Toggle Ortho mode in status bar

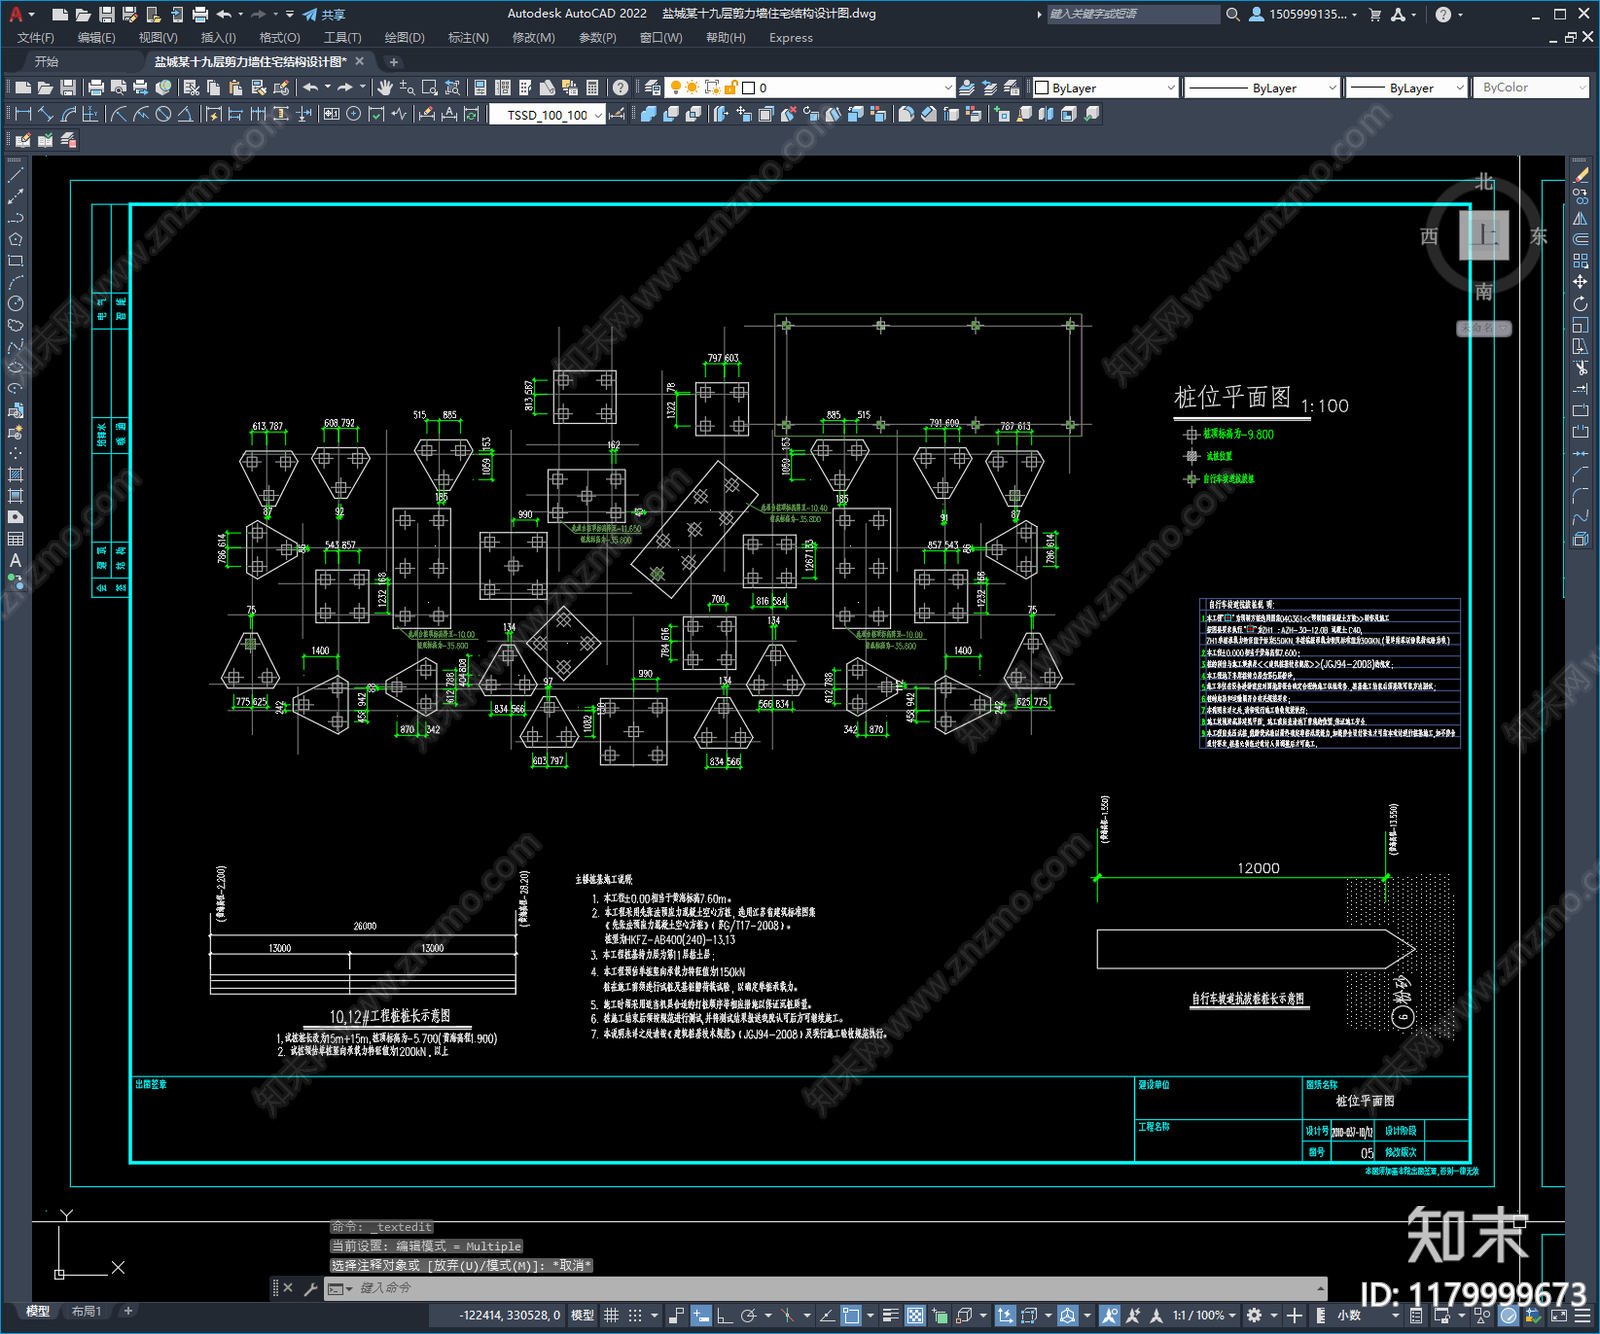[x=723, y=1315]
